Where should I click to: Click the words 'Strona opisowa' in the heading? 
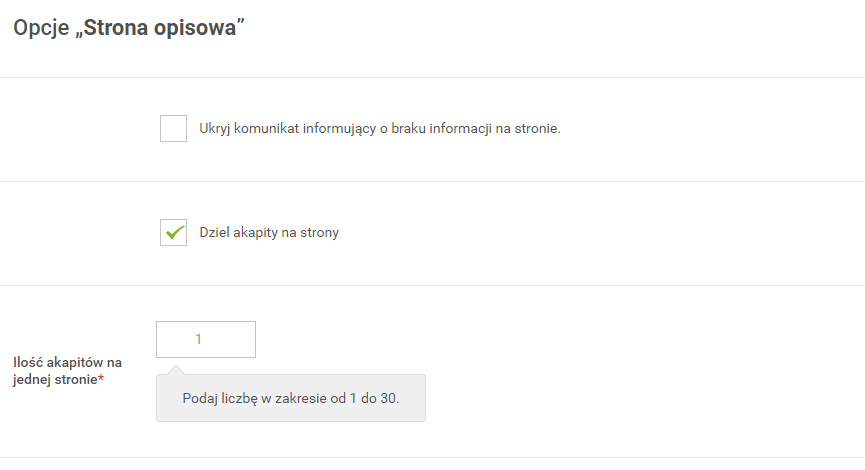160,28
